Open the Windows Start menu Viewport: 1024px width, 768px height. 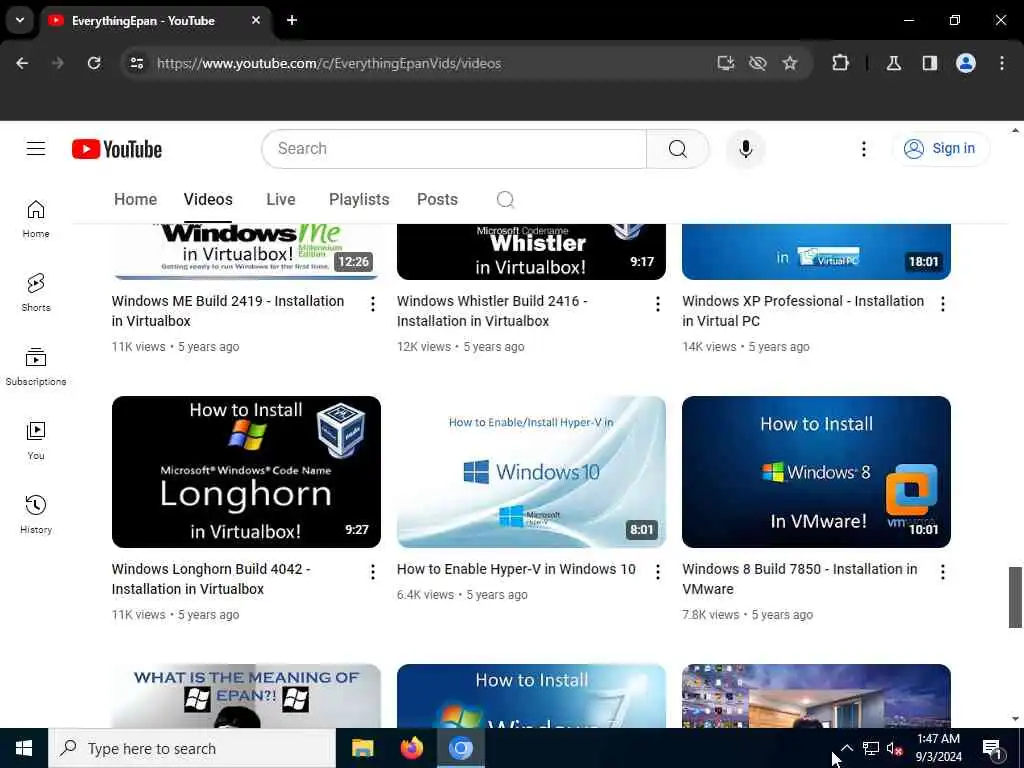click(24, 748)
